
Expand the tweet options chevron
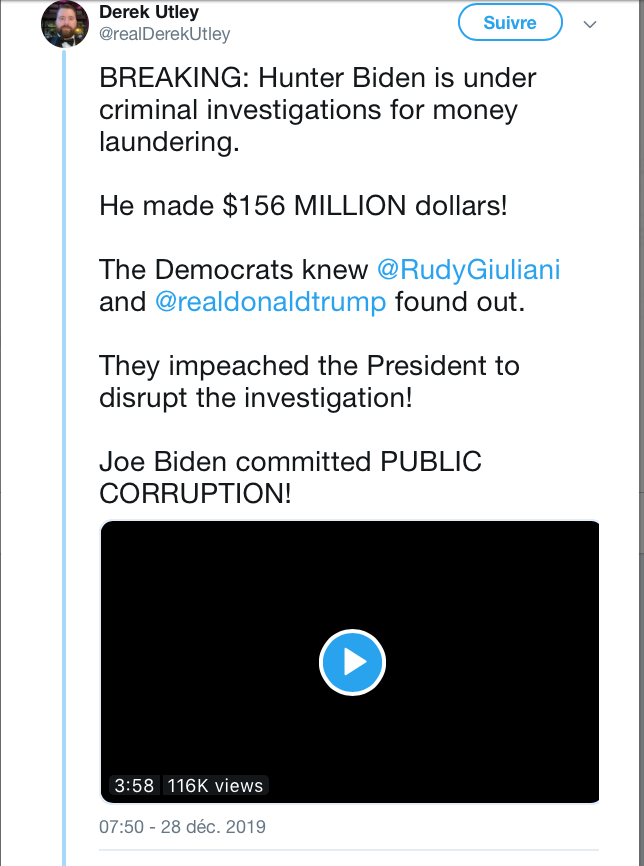590,23
